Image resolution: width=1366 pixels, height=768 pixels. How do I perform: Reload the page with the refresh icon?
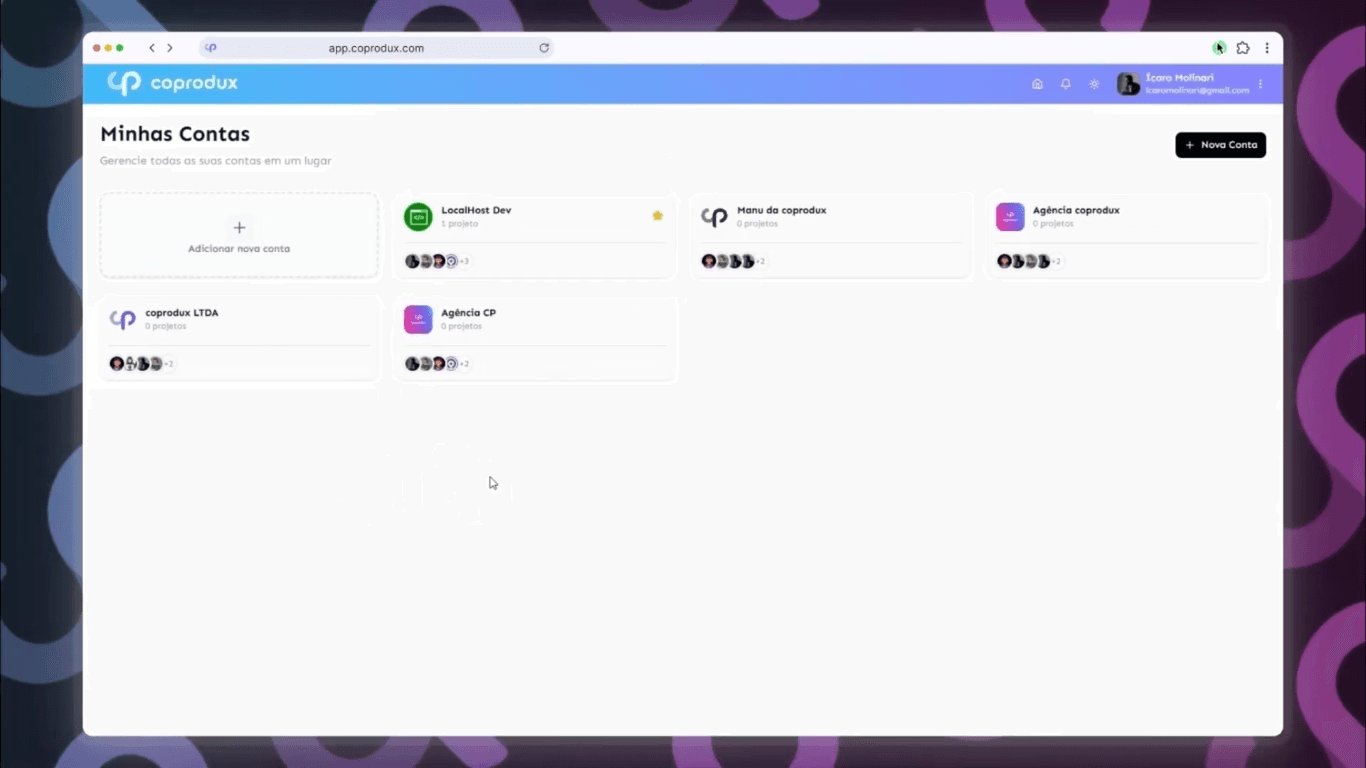click(x=544, y=48)
